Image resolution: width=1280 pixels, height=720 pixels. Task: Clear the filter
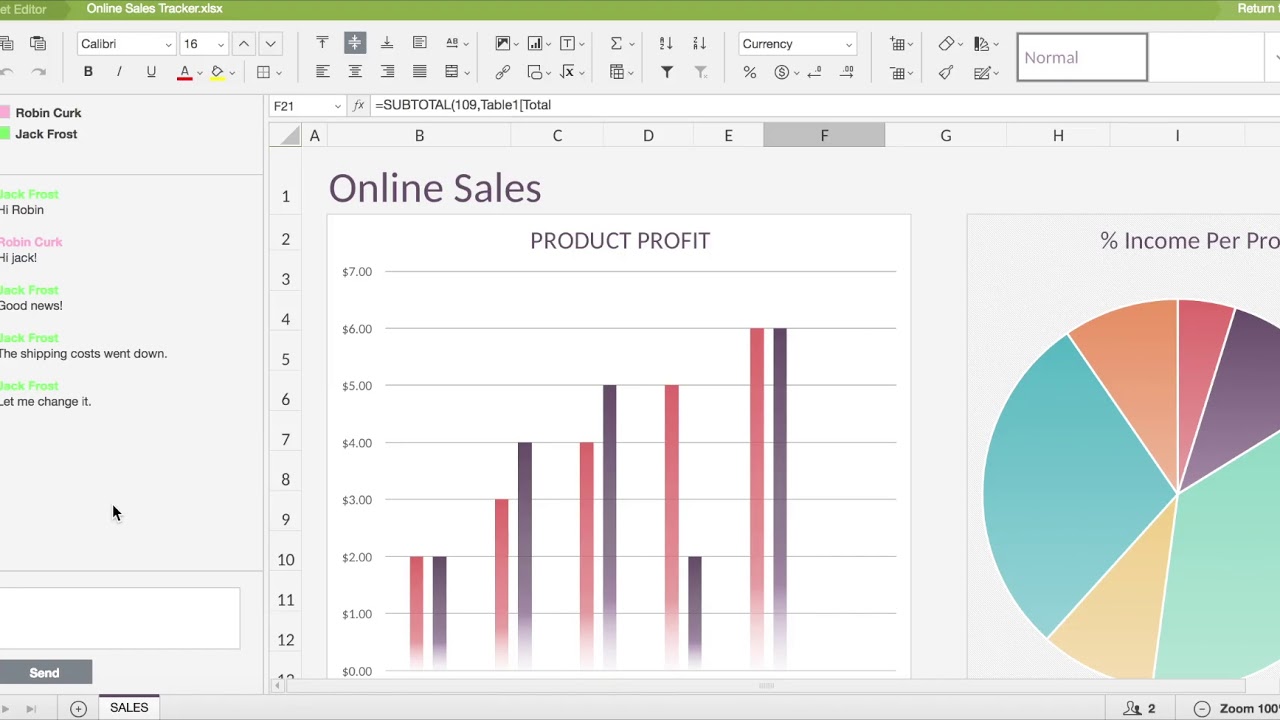pos(701,72)
